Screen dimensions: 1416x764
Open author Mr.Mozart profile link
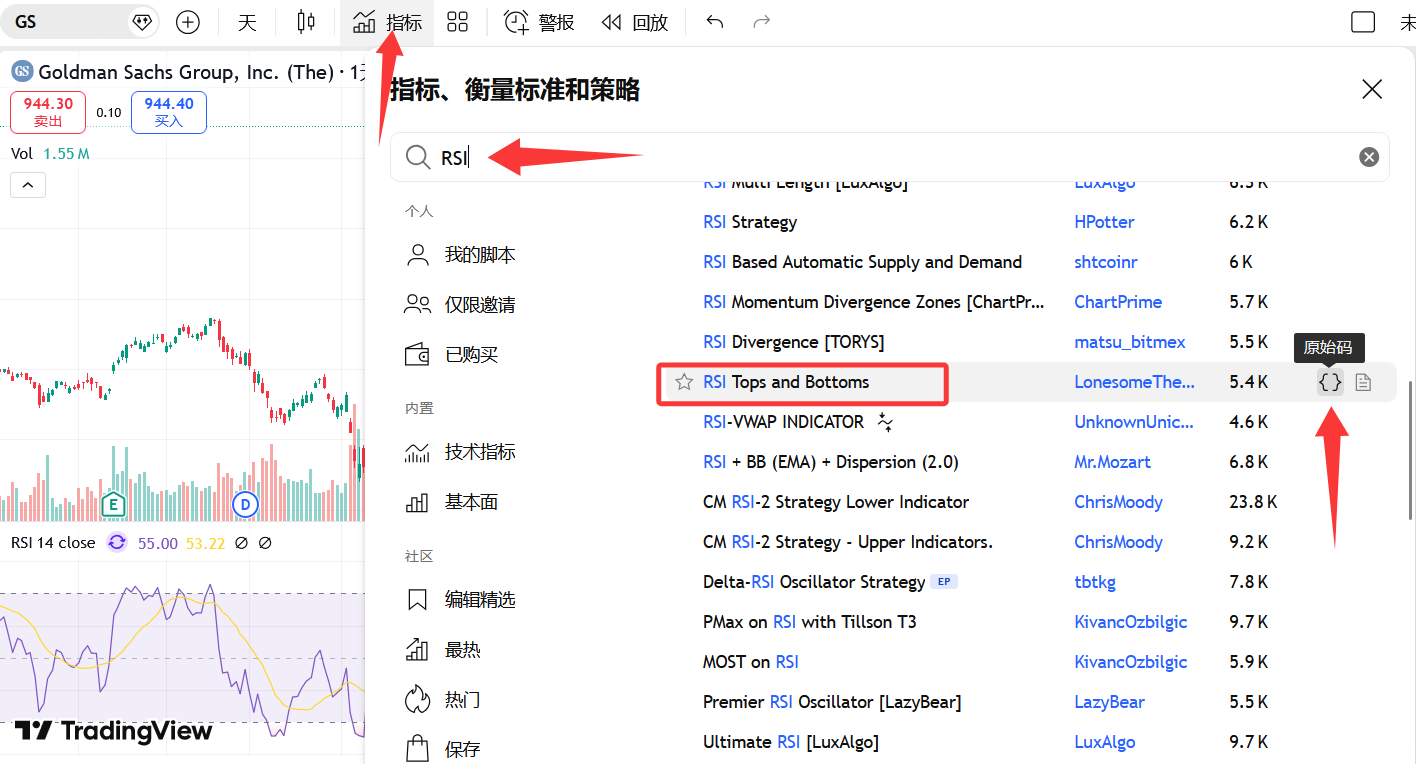(1112, 462)
